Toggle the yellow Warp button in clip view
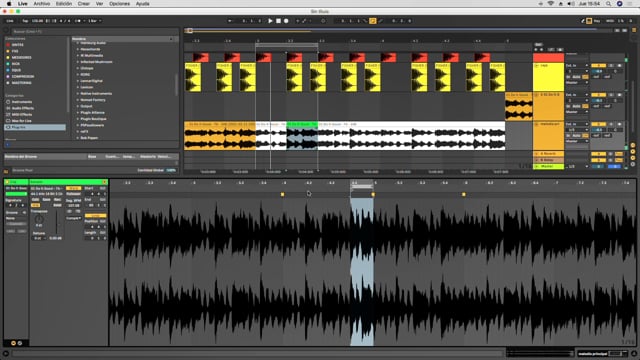This screenshot has width=640, height=360. point(73,188)
